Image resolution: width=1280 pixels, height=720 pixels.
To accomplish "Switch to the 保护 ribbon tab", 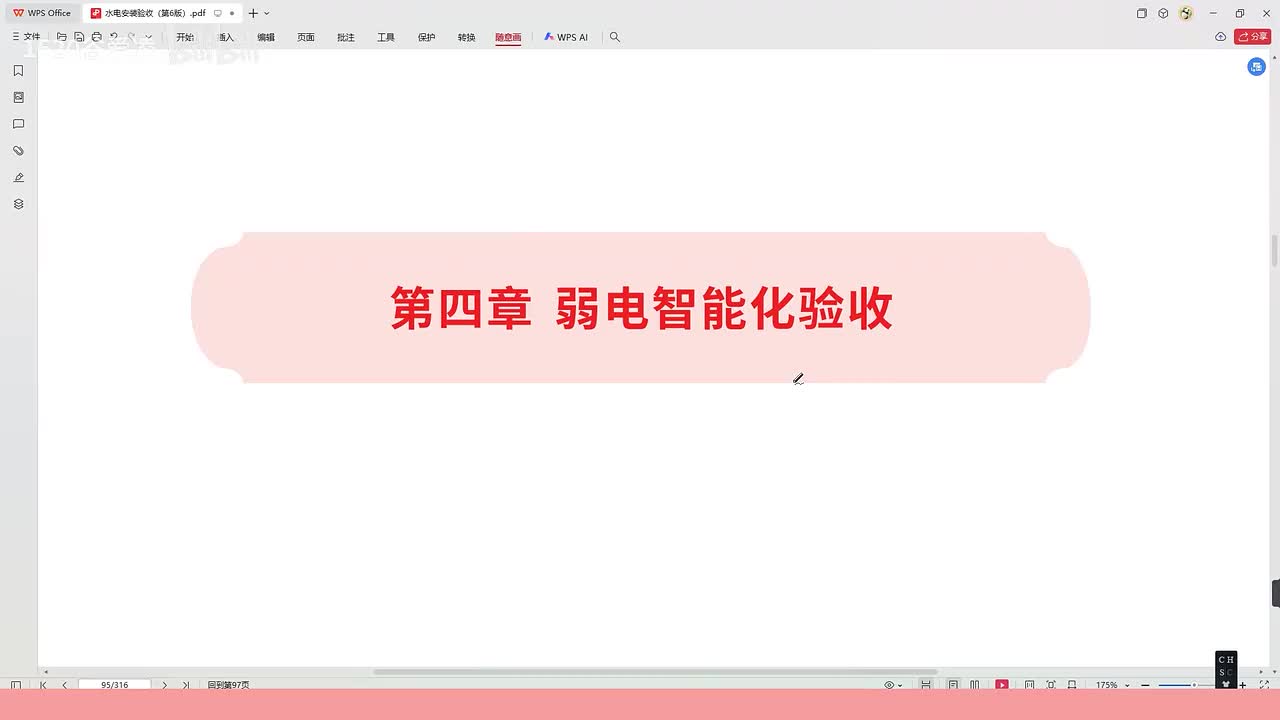I will [427, 37].
